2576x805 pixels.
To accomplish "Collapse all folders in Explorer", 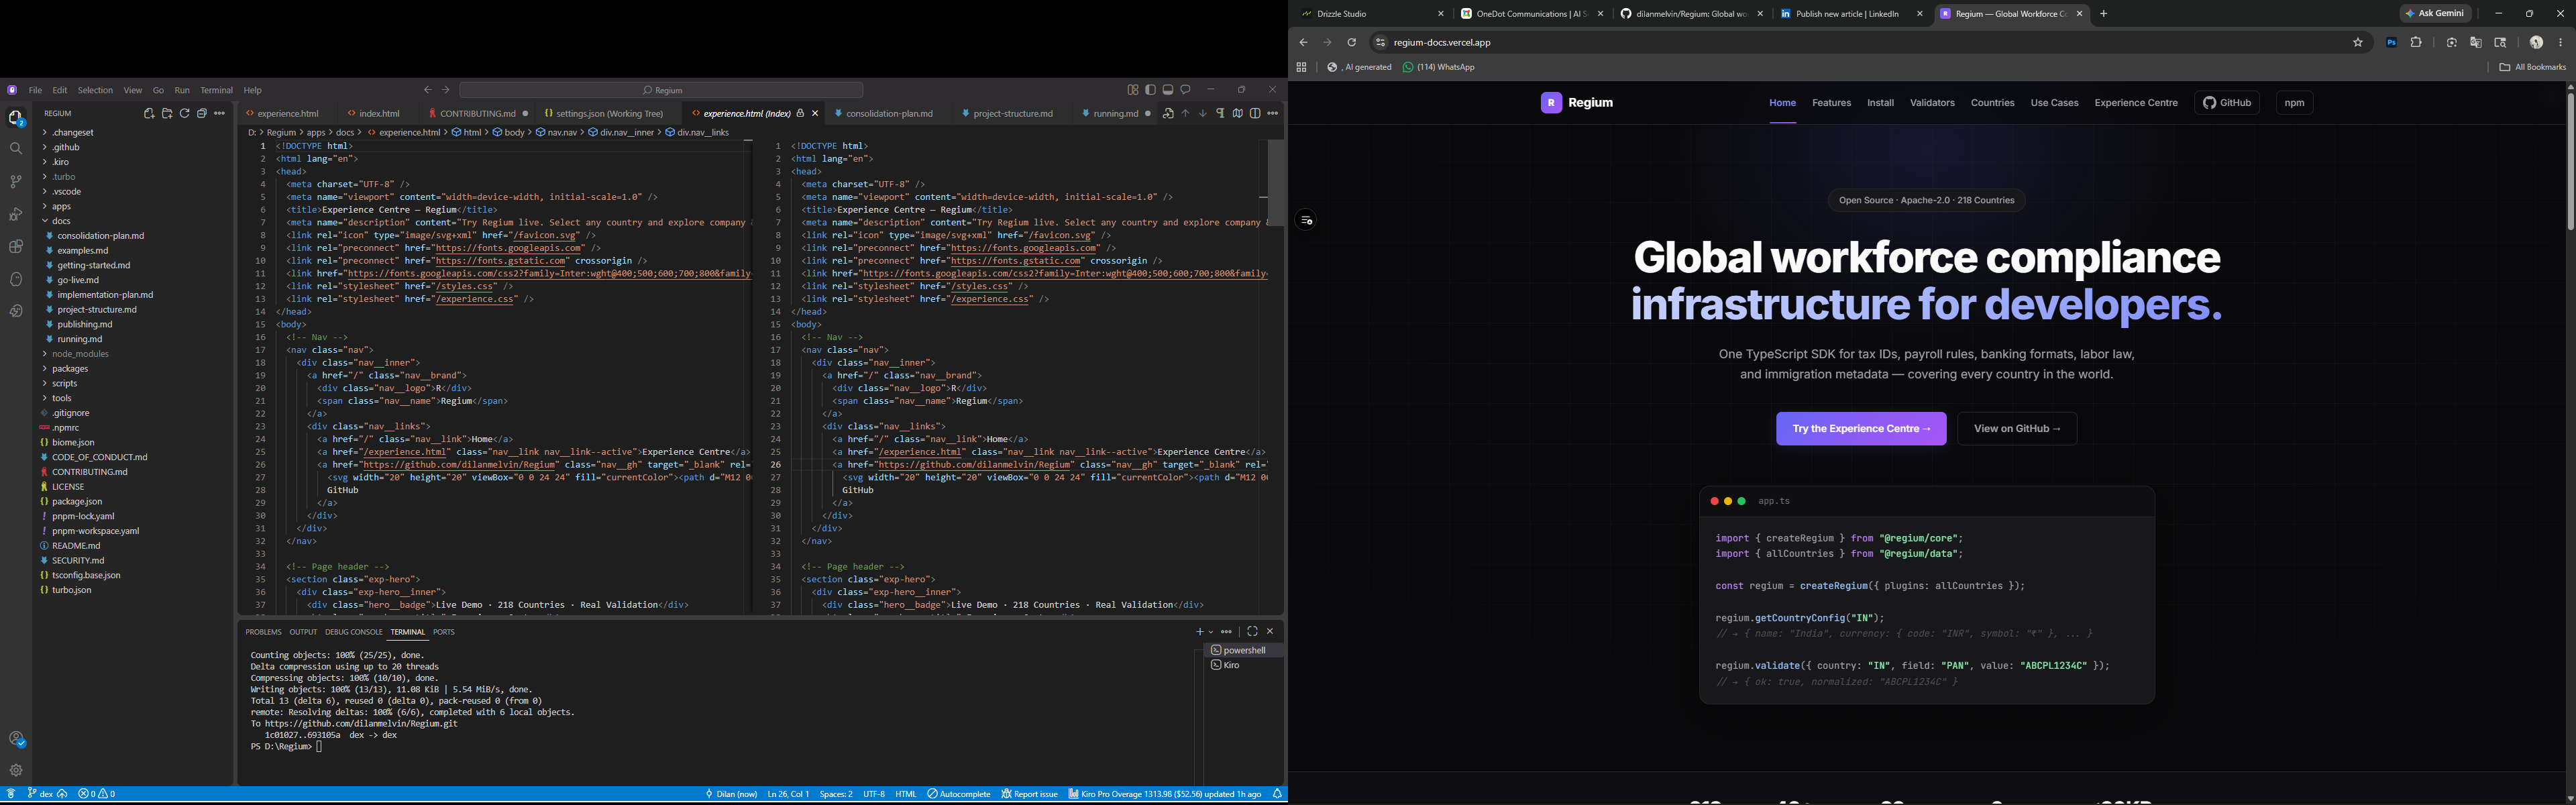I will click(202, 114).
